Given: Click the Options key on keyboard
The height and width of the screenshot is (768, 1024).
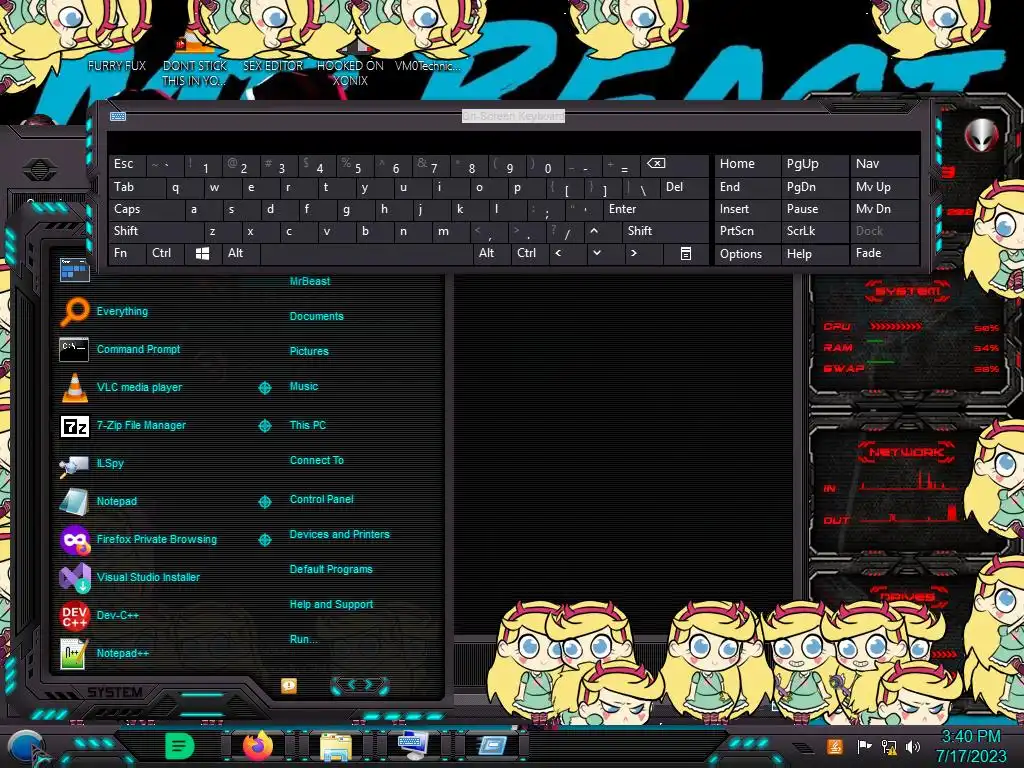Looking at the screenshot, I should [747, 253].
